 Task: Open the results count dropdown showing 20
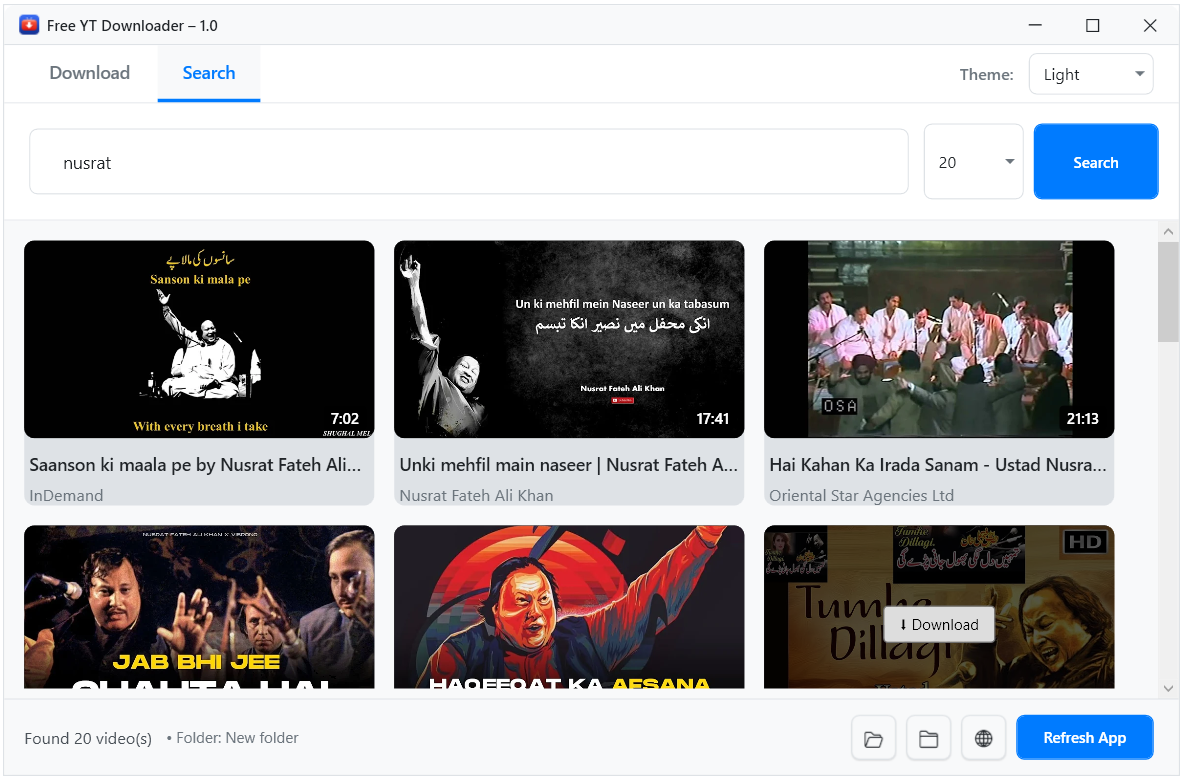[973, 161]
